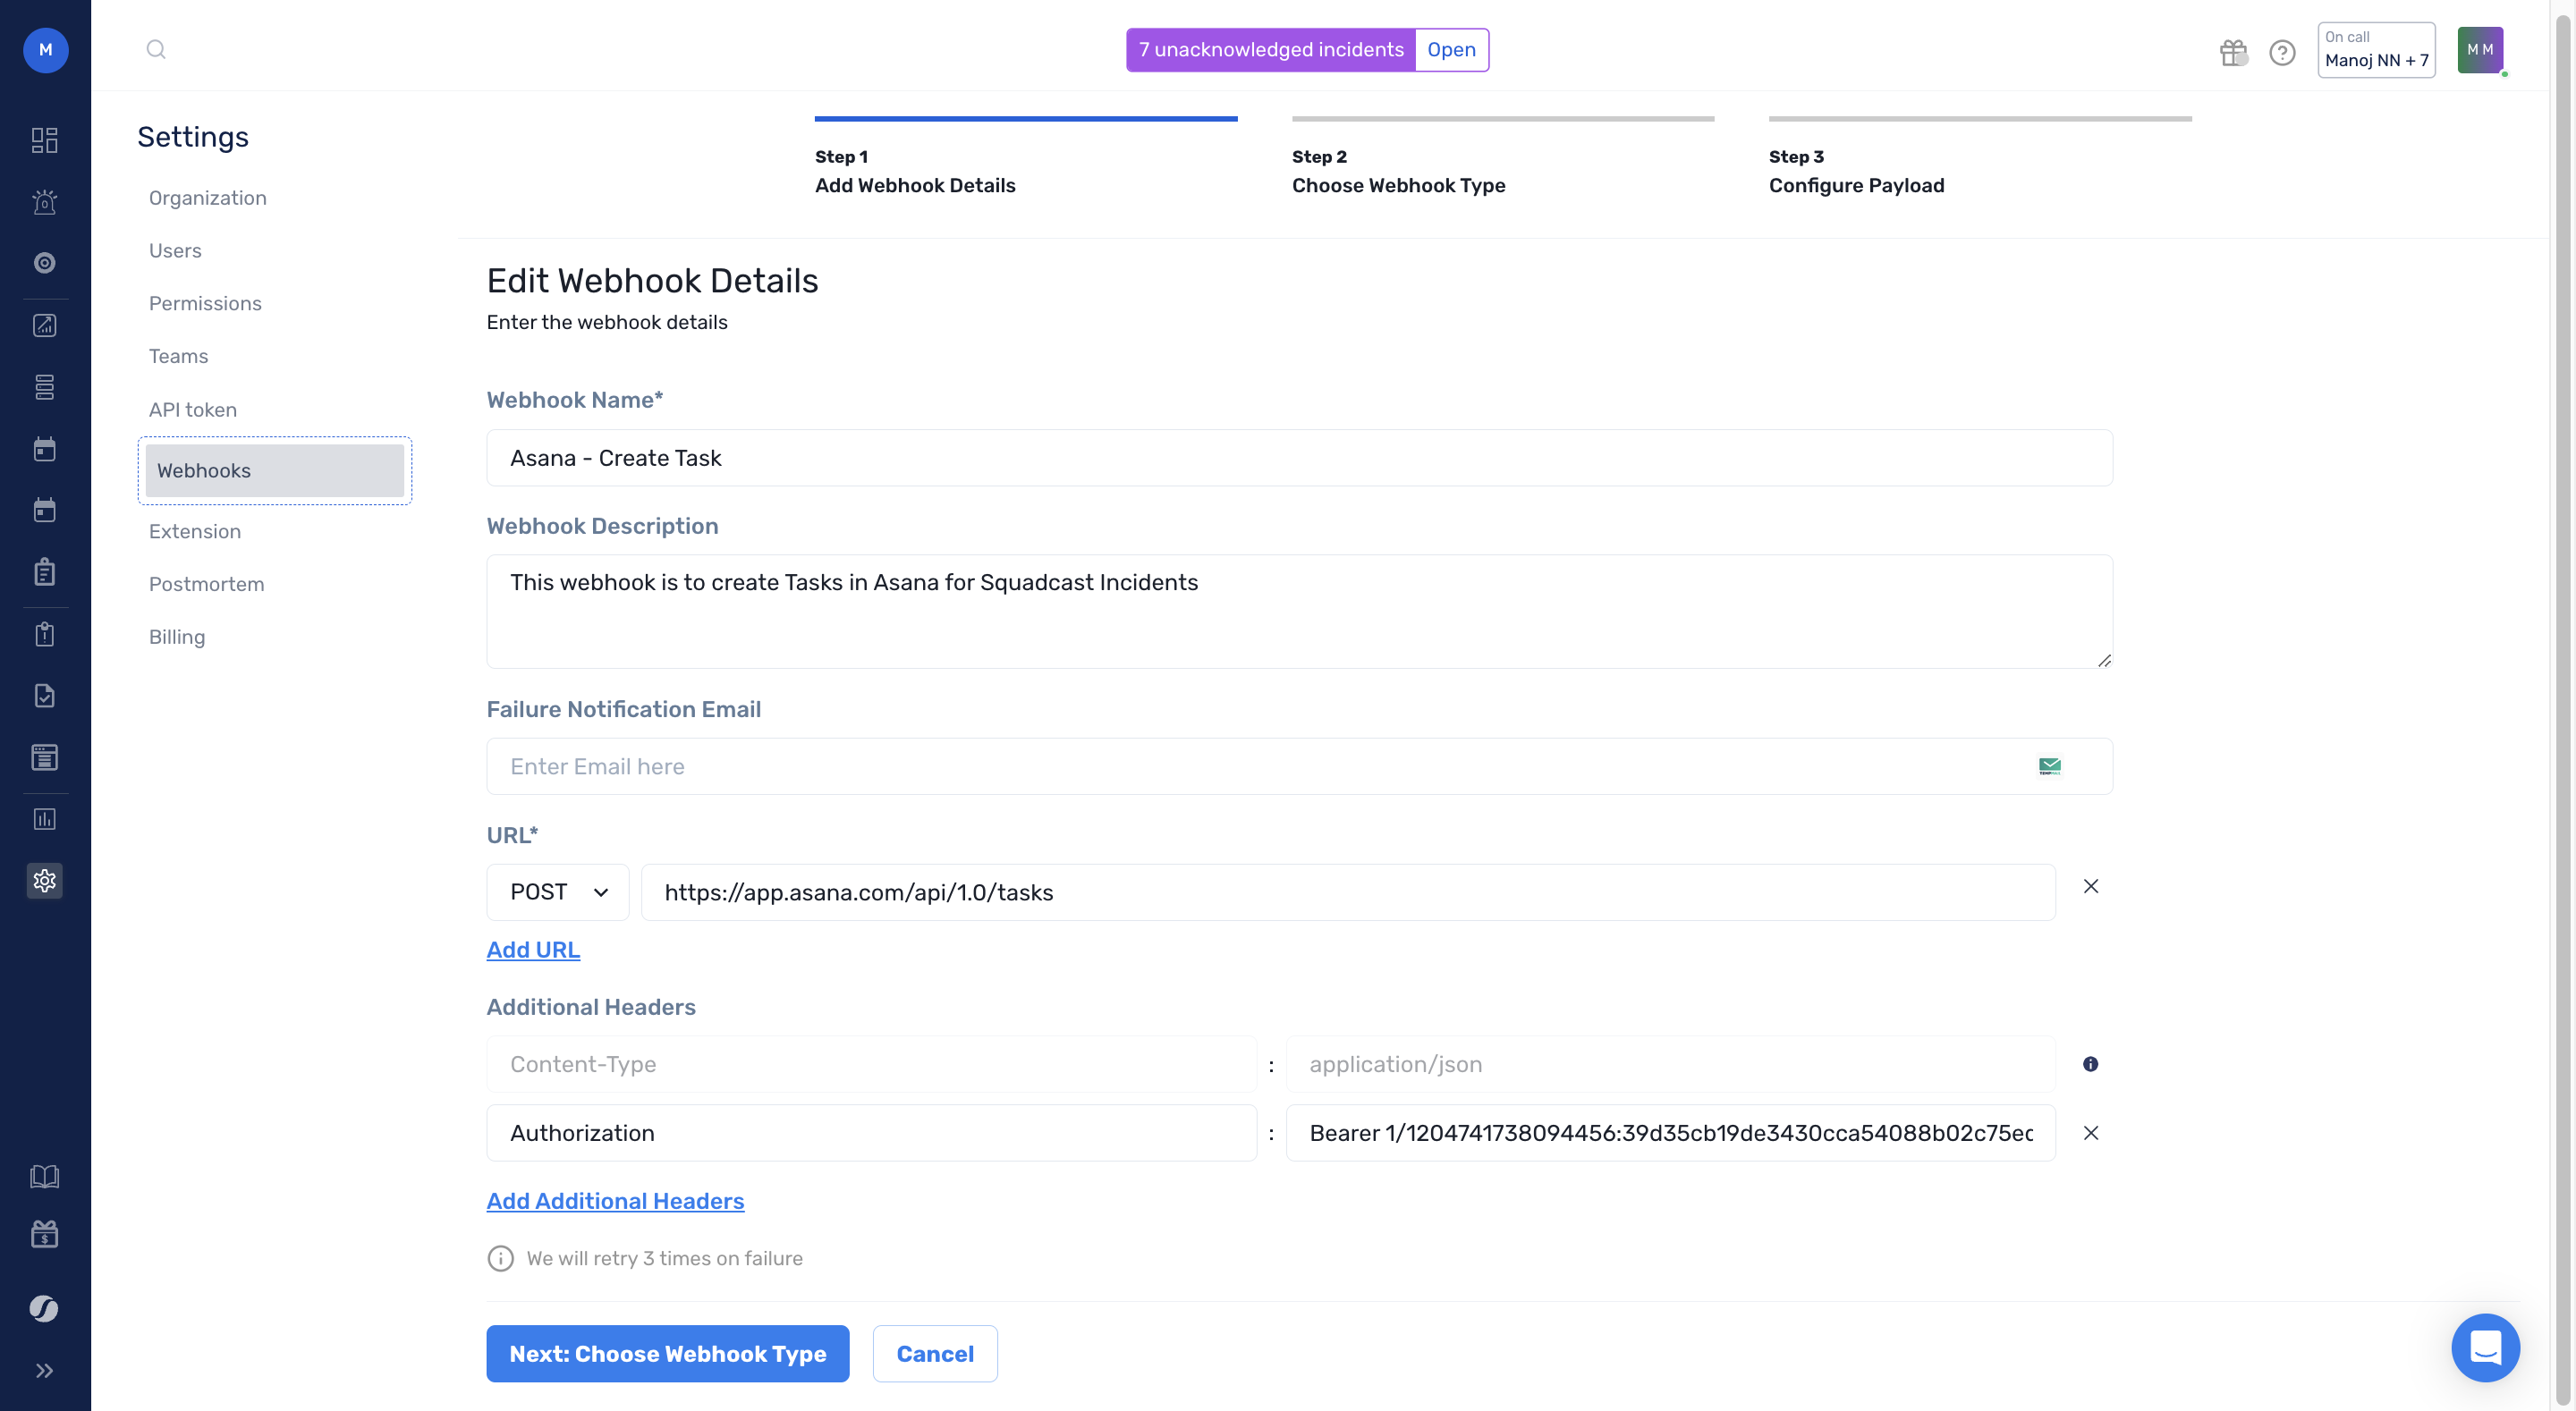The width and height of the screenshot is (2576, 1411).
Task: Click Add Additional Headers link
Action: point(615,1201)
